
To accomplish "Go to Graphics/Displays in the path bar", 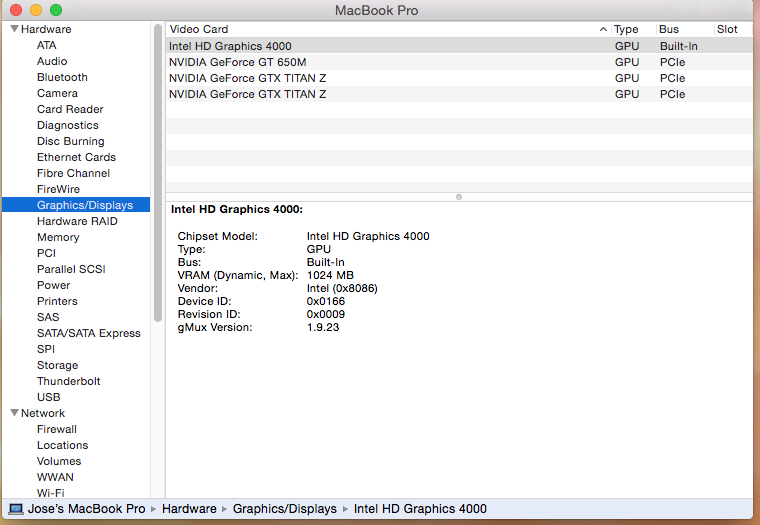I will (x=285, y=509).
